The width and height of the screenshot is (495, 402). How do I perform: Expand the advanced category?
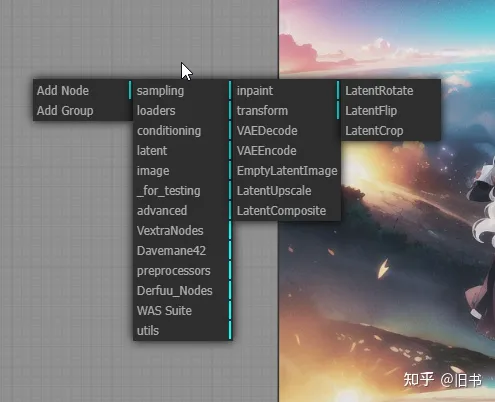183,210
